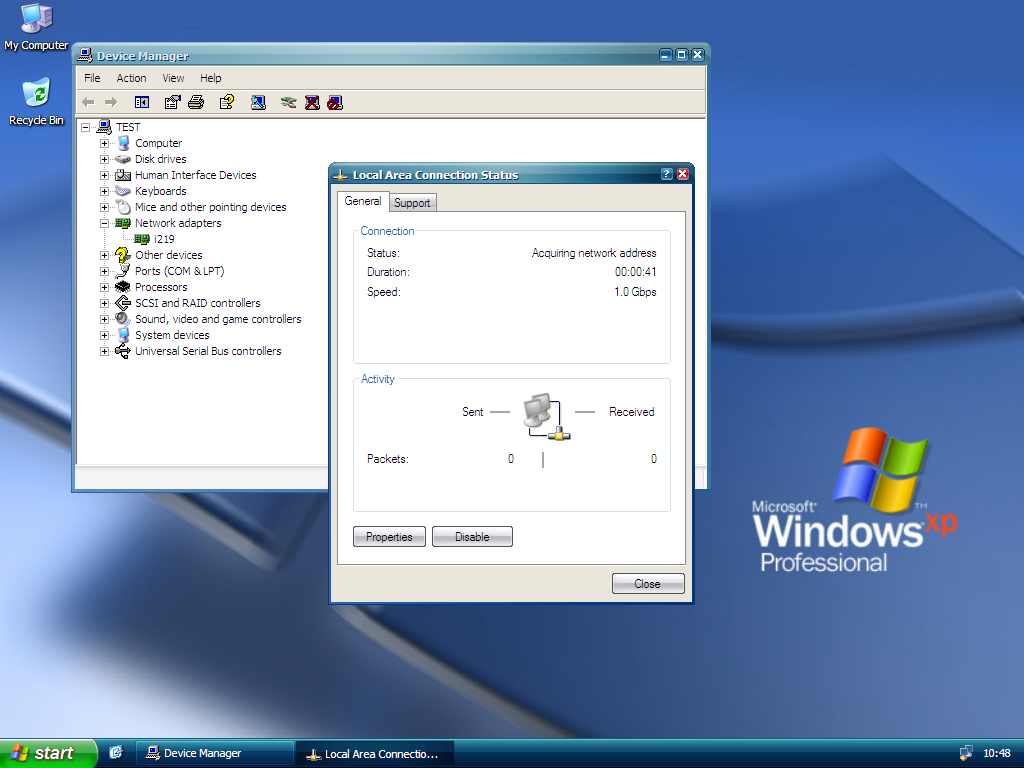This screenshot has width=1024, height=768.
Task: Click the Properties button in connection status
Action: coord(389,537)
